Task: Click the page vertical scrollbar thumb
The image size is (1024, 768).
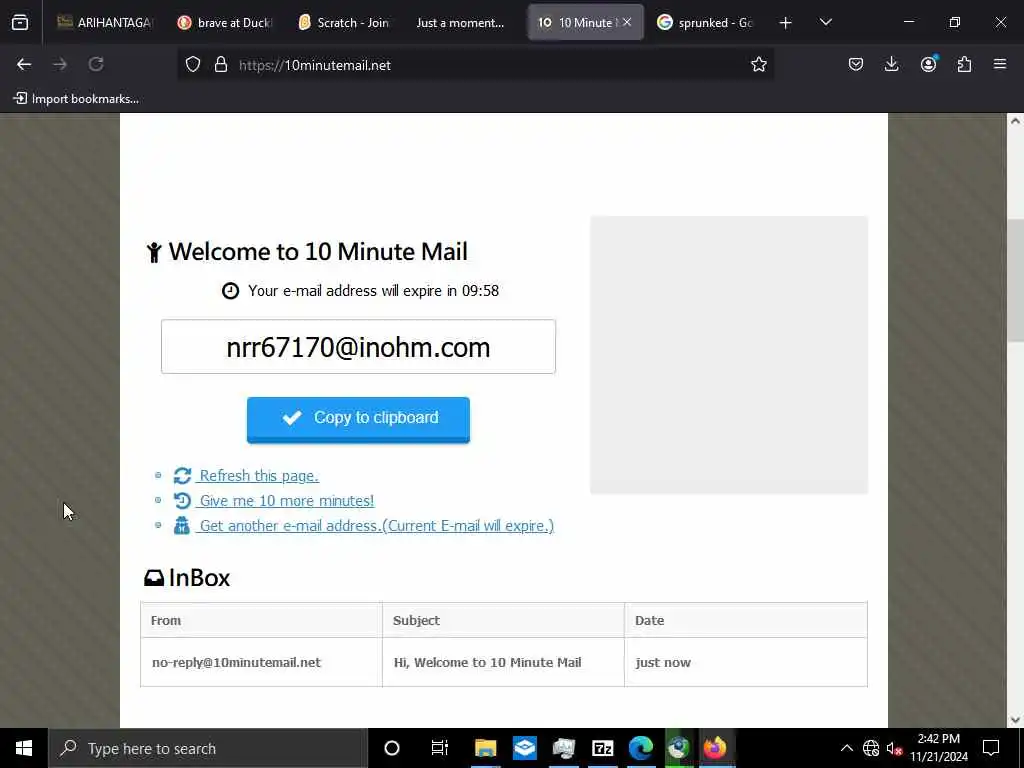Action: pos(1015,280)
